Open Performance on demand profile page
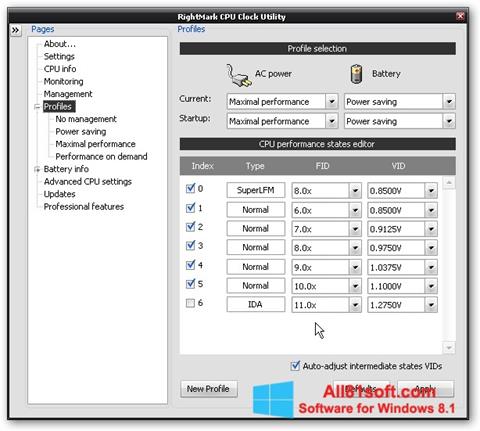The image size is (480, 431). pyautogui.click(x=101, y=156)
